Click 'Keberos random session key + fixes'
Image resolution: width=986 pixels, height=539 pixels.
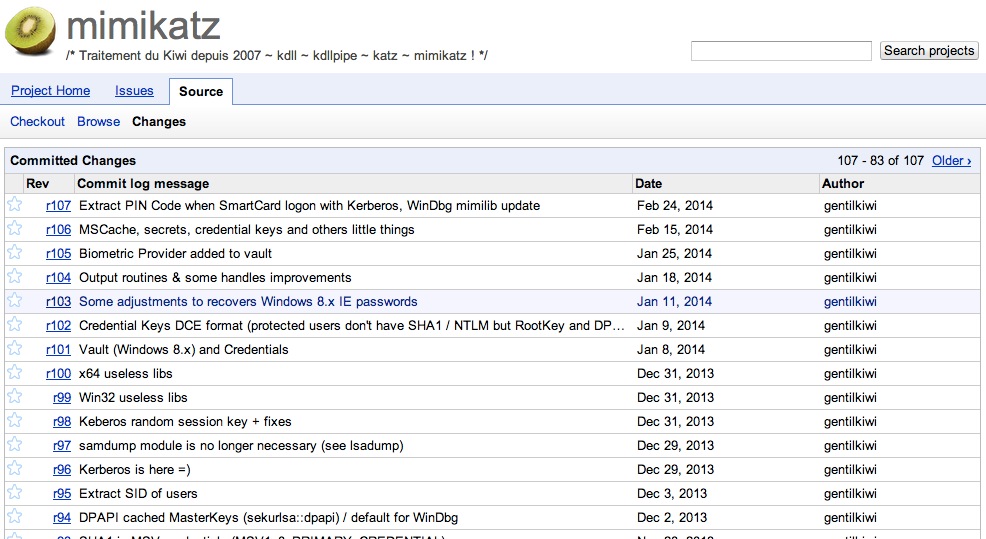tap(185, 421)
